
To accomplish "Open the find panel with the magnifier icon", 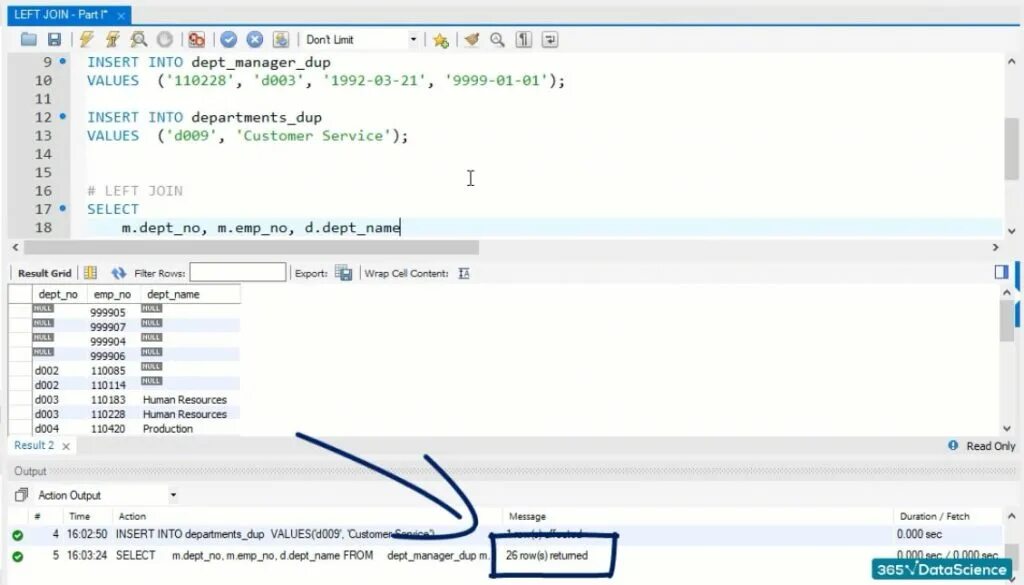I will (497, 40).
